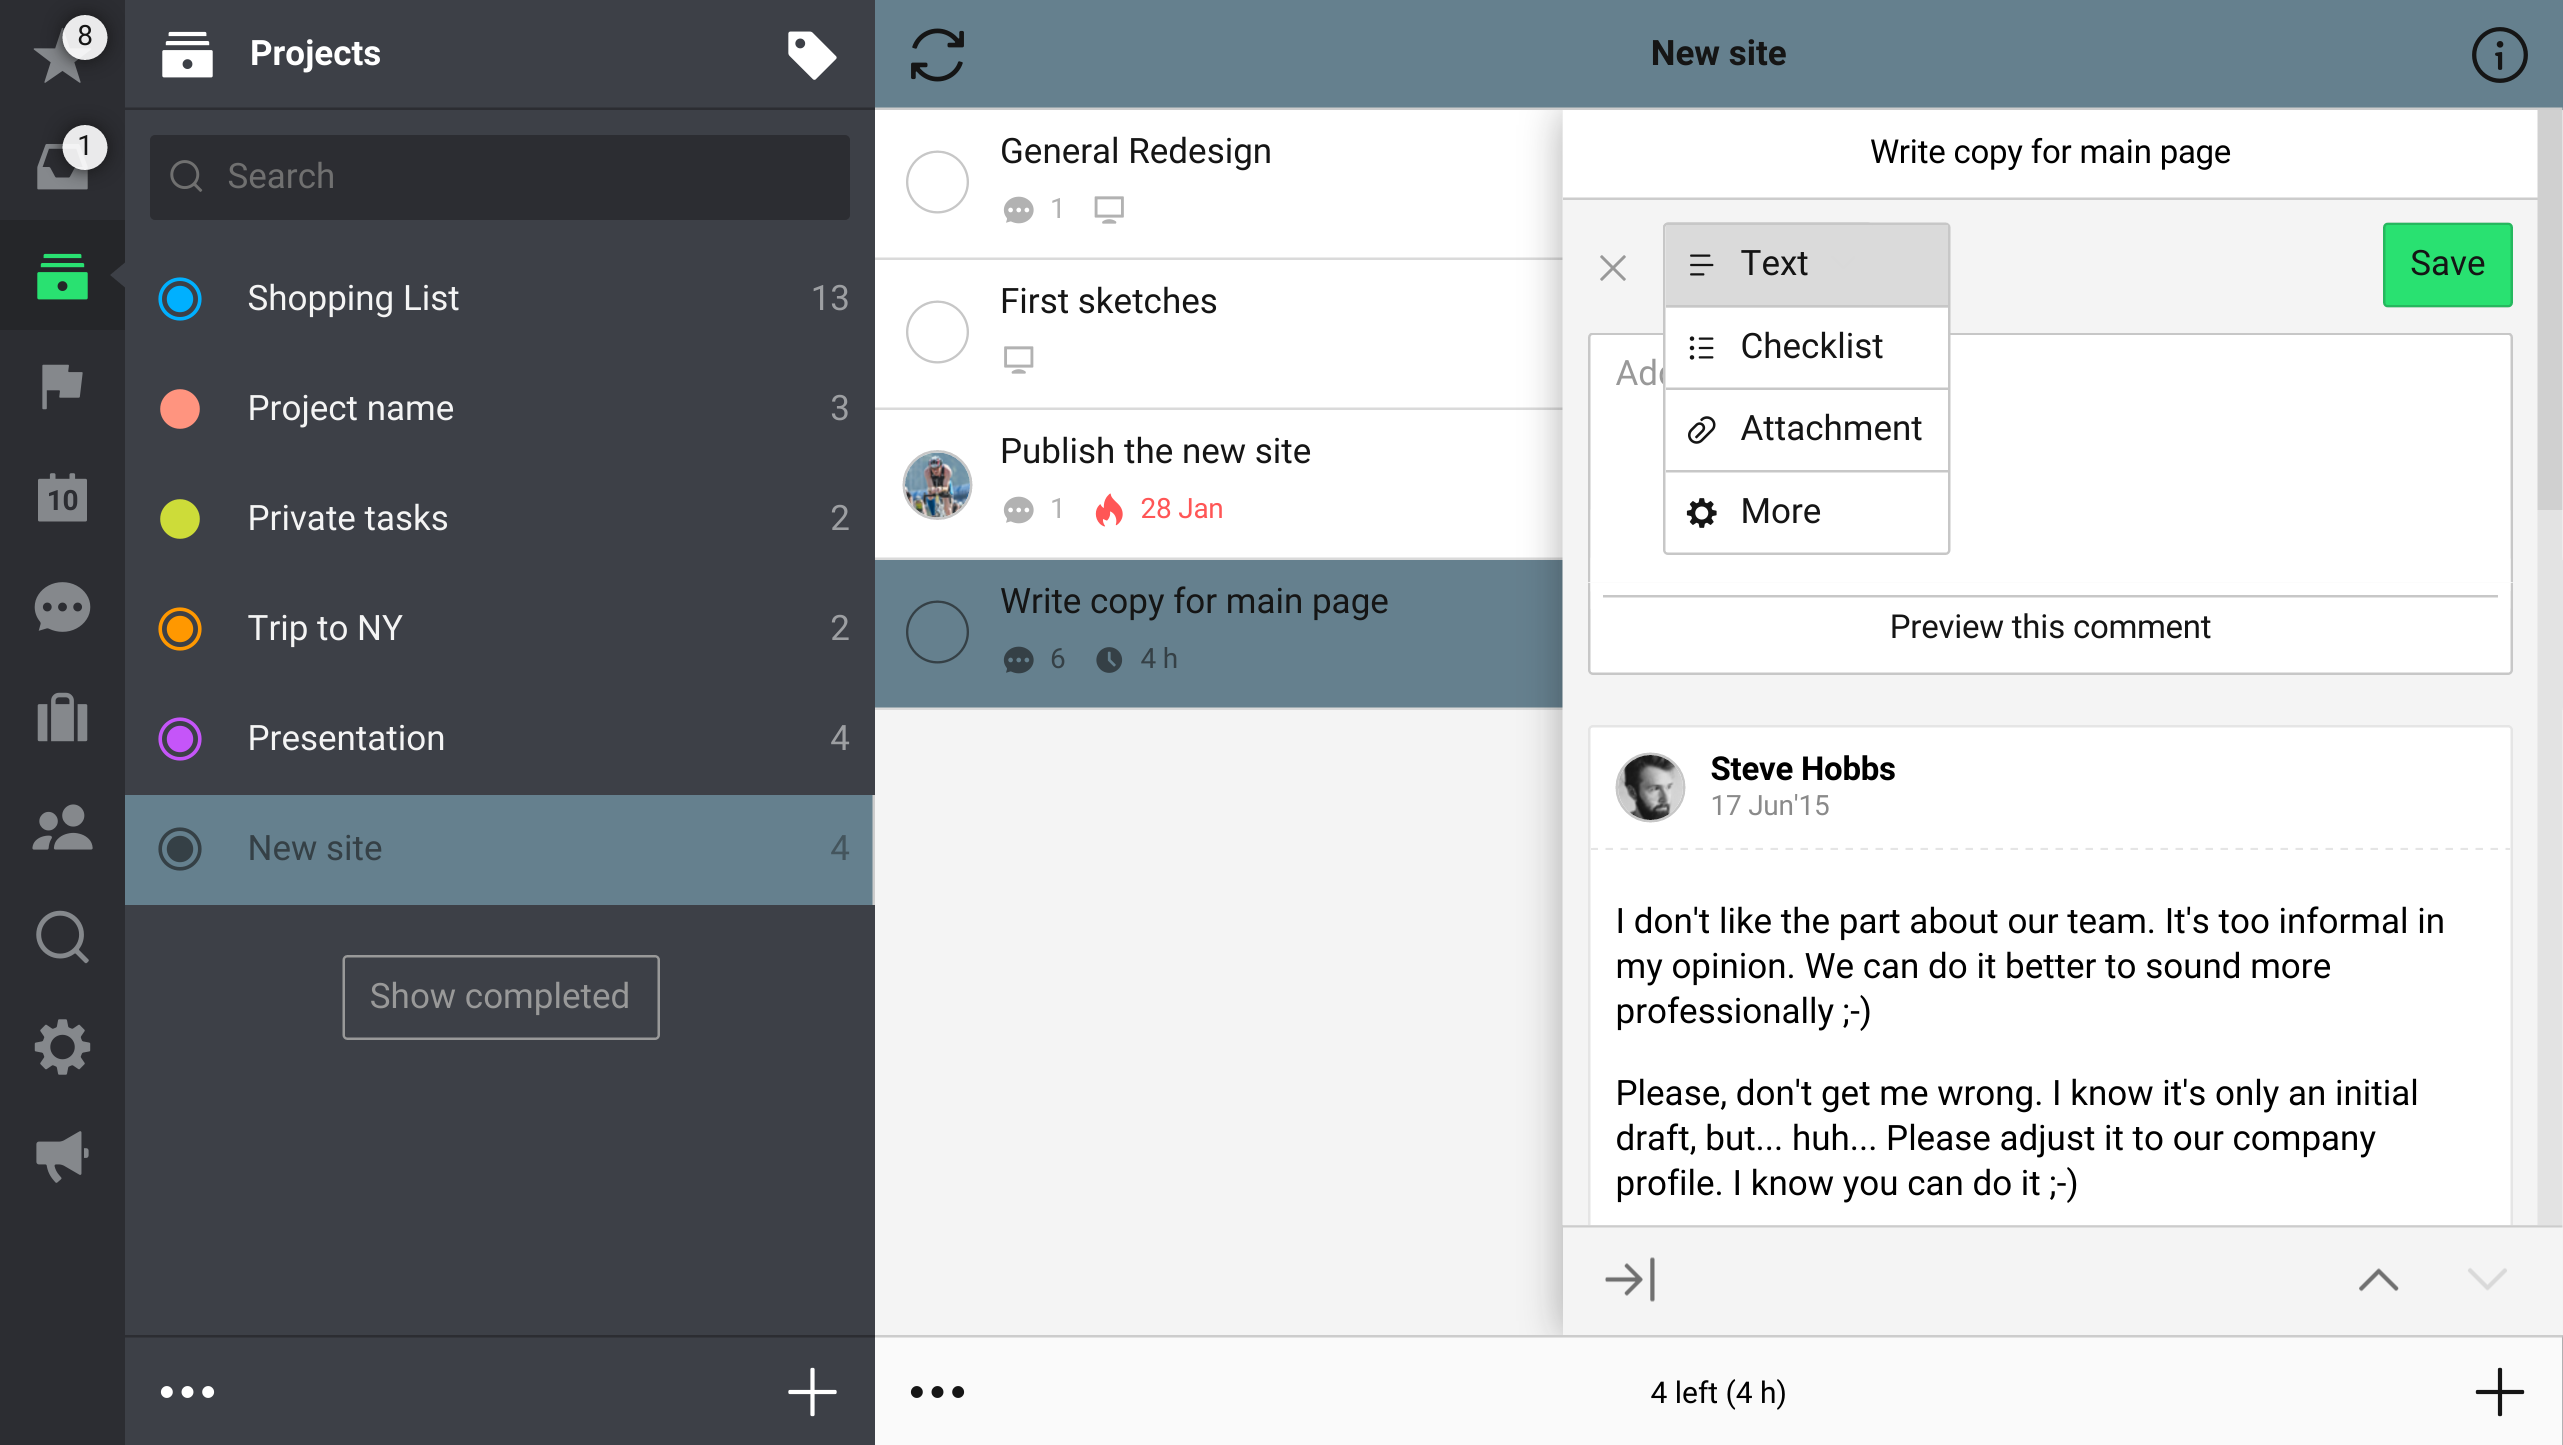Click the salmon color dot of Project name

(x=180, y=408)
